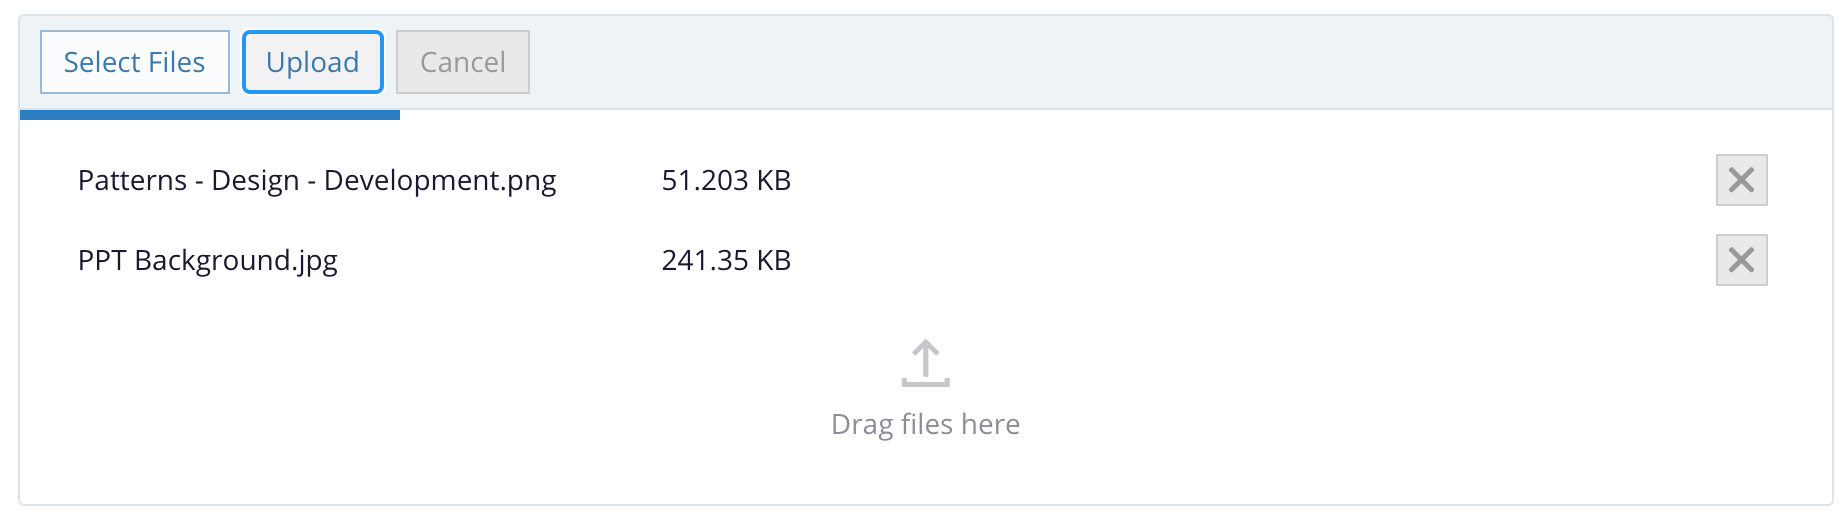Click blank area right of 241.35 KB

point(1200,261)
